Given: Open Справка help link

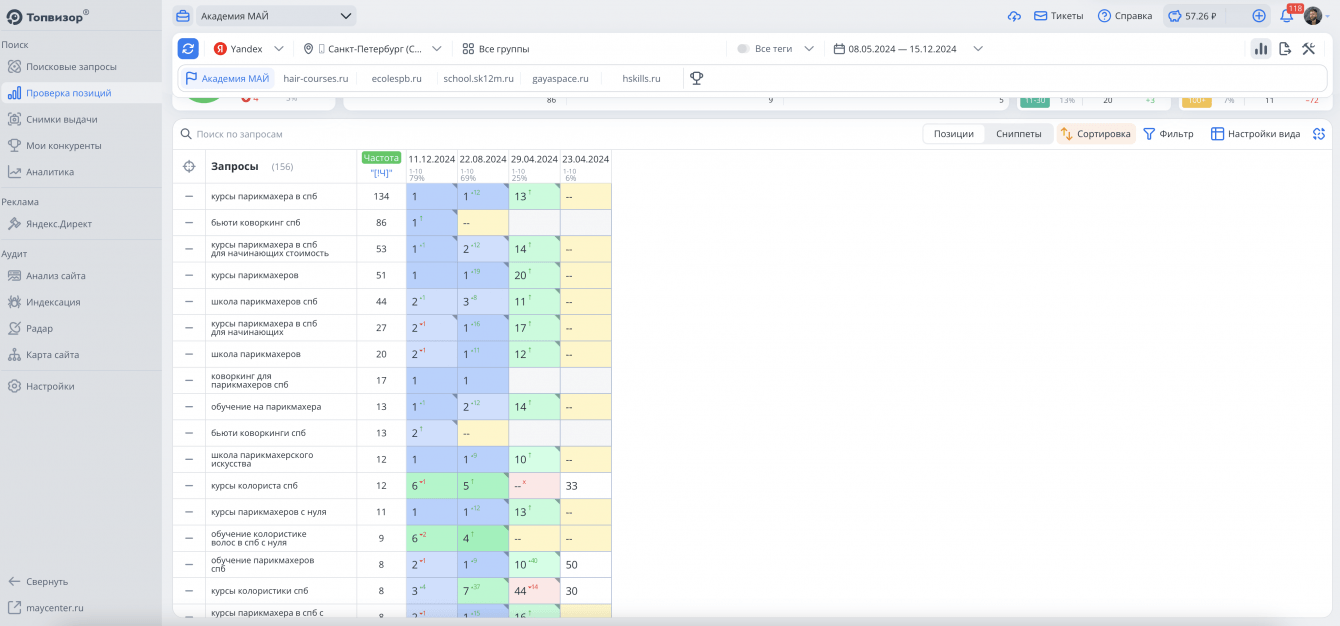Looking at the screenshot, I should tap(1125, 16).
